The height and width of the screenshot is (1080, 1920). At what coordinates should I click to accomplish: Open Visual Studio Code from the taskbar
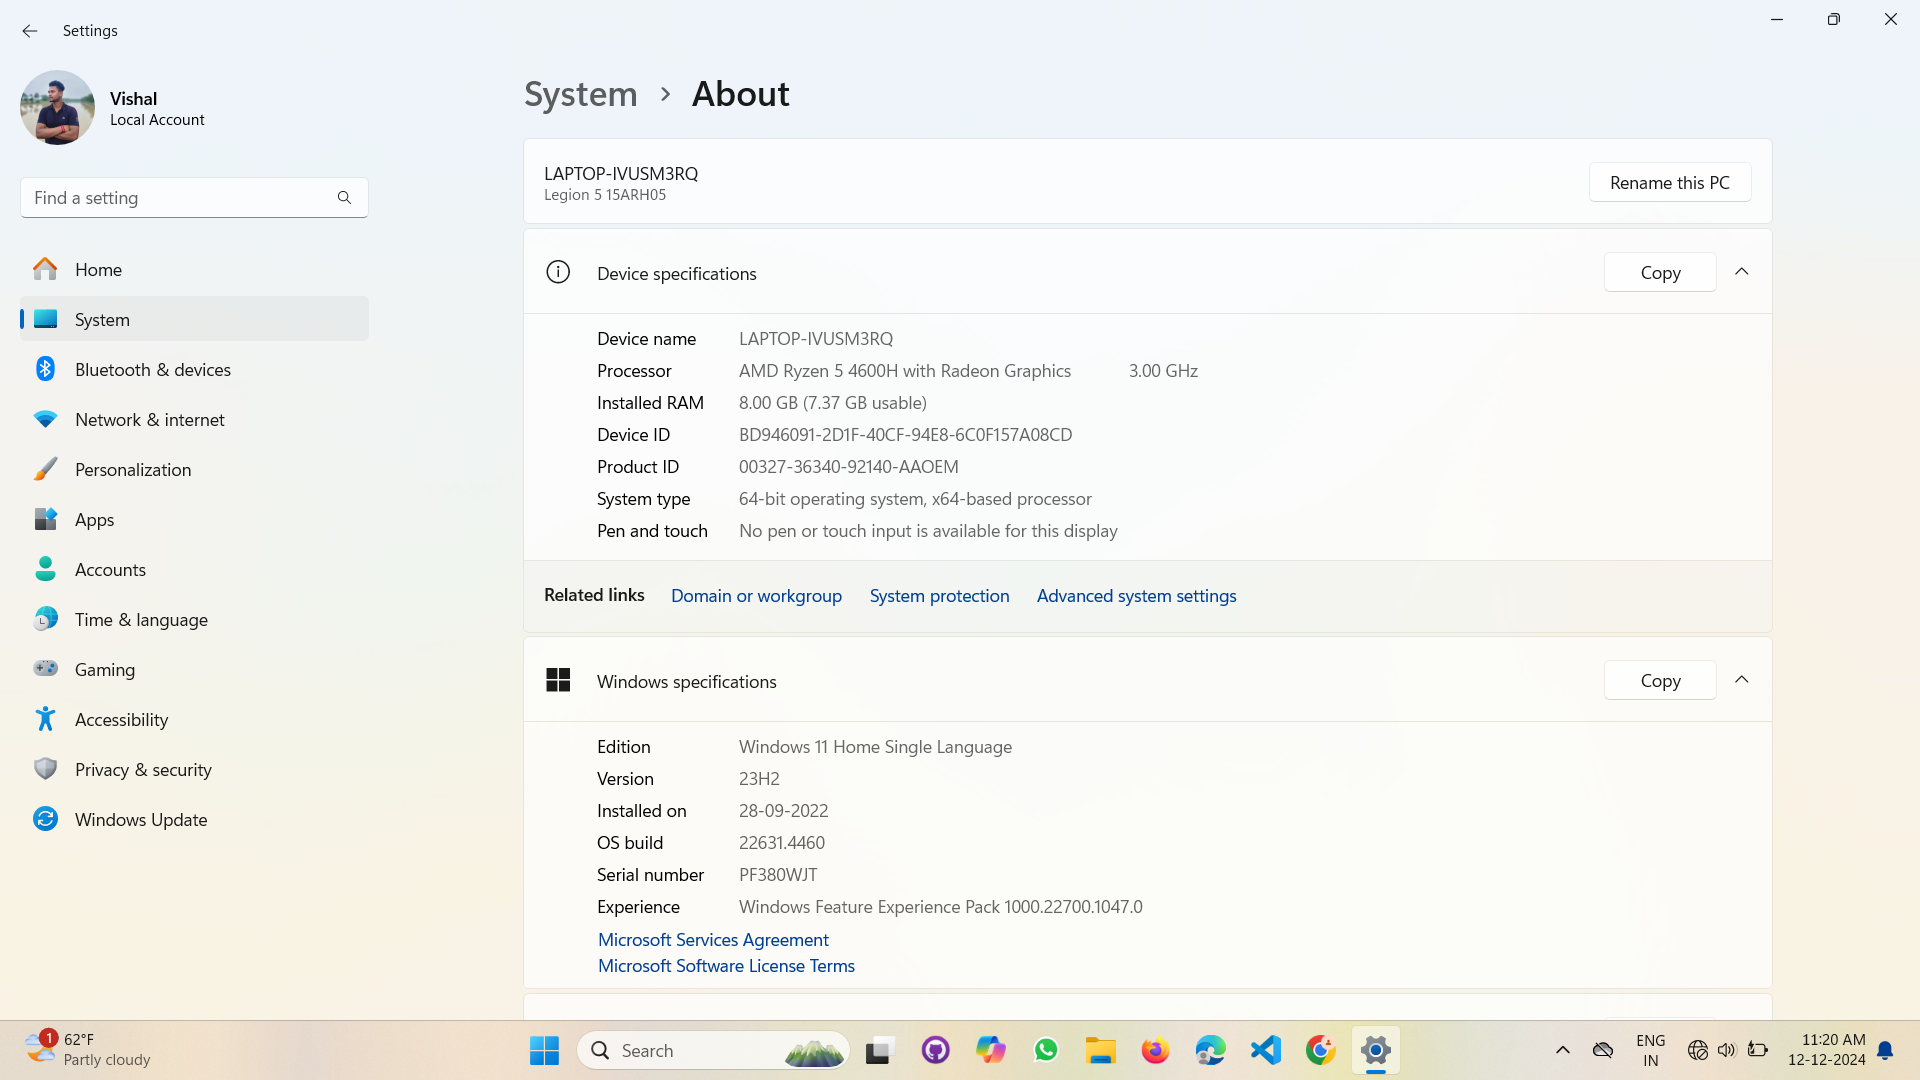click(x=1265, y=1050)
